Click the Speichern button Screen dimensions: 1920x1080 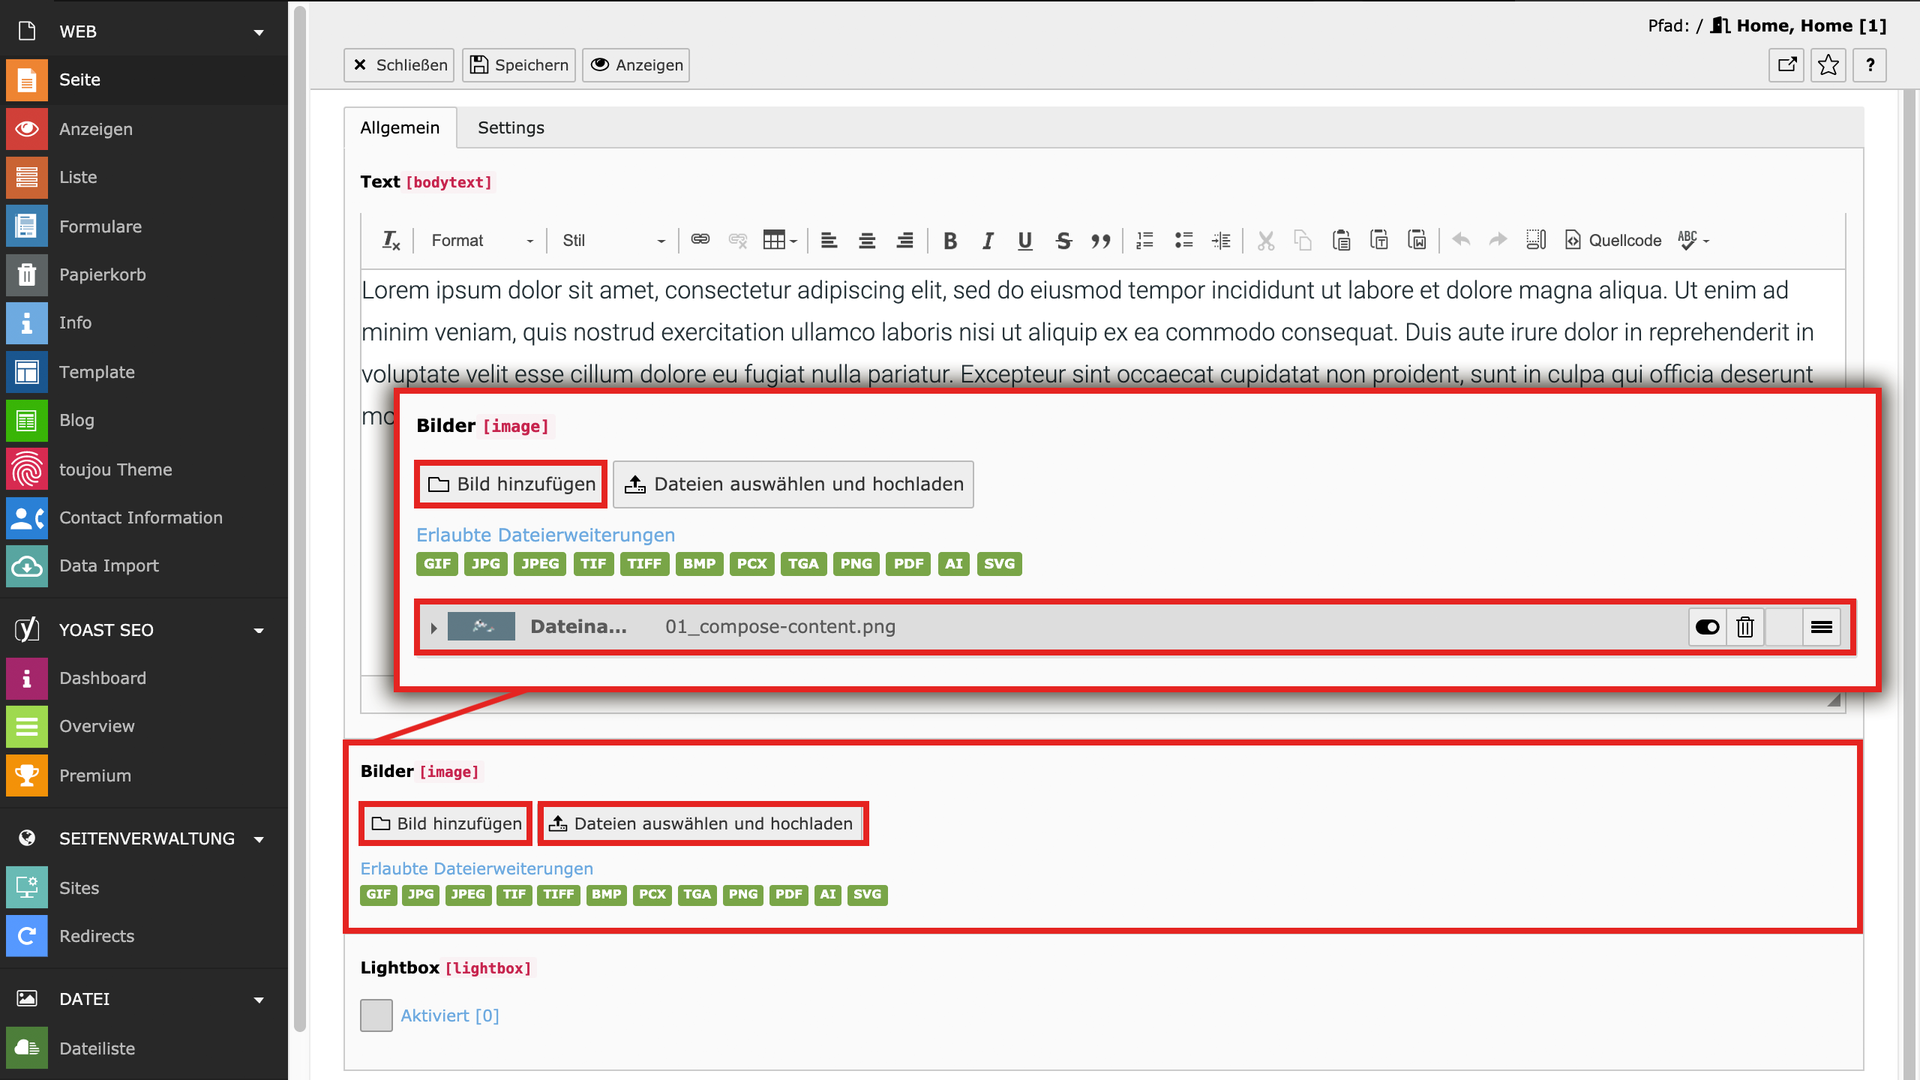[519, 65]
